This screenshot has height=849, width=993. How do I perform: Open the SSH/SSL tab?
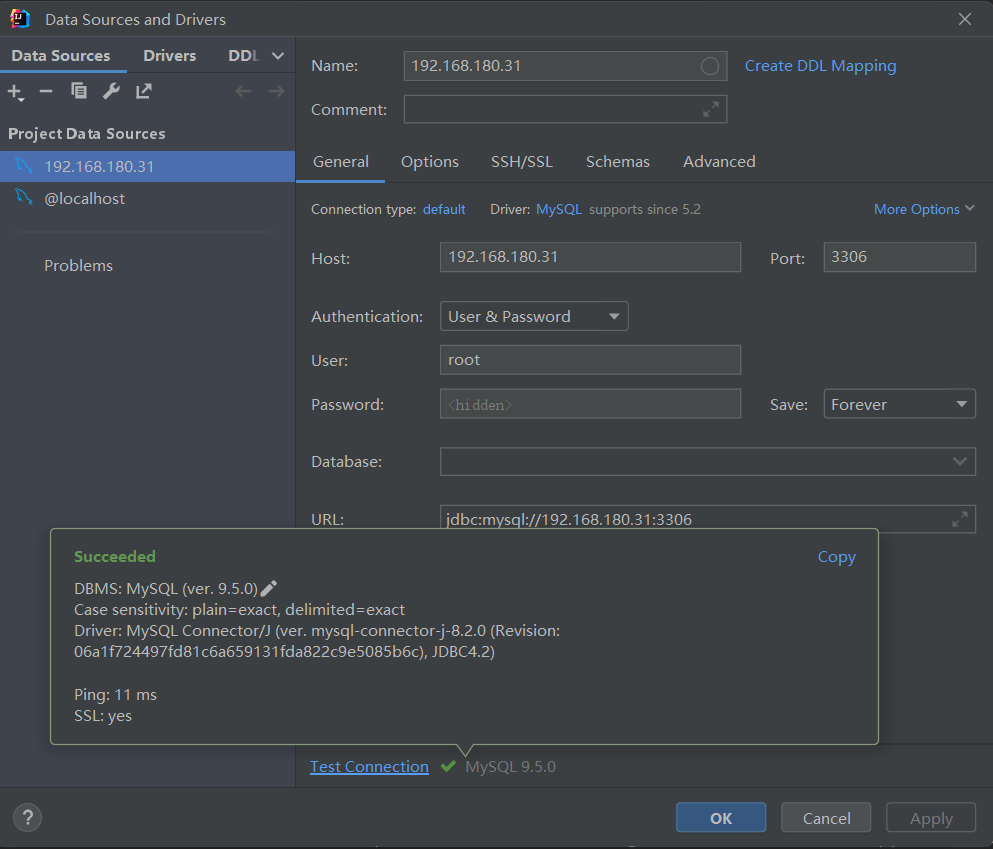[522, 161]
